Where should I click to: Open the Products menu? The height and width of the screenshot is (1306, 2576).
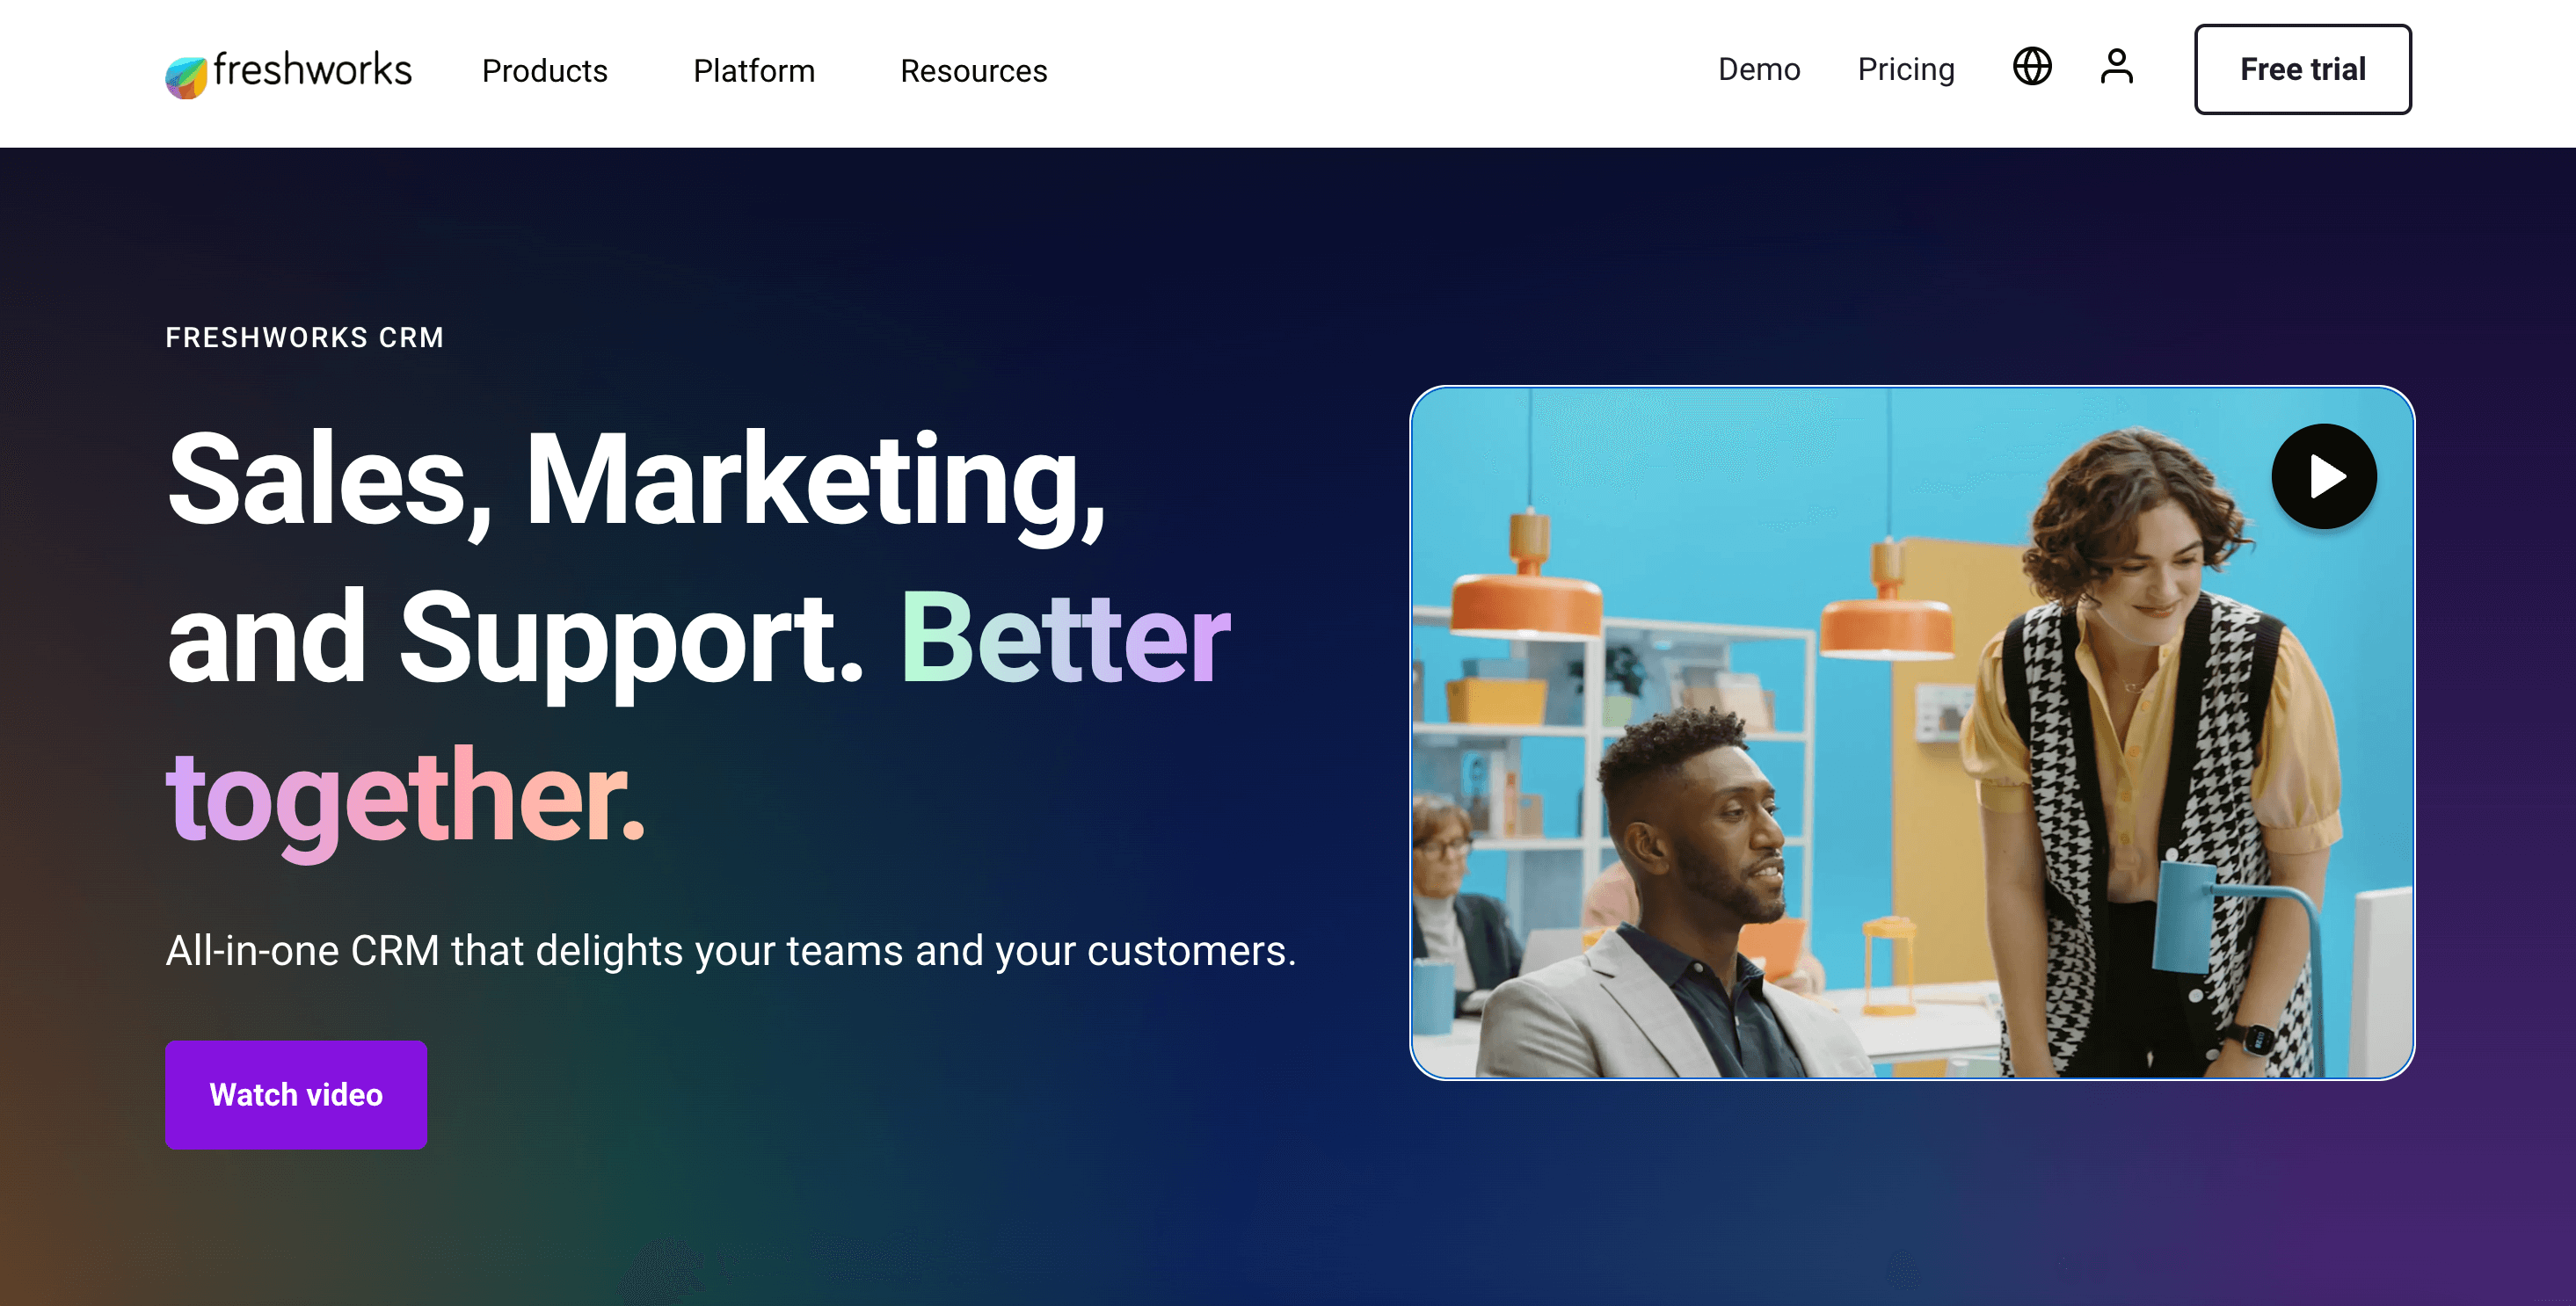tap(545, 71)
